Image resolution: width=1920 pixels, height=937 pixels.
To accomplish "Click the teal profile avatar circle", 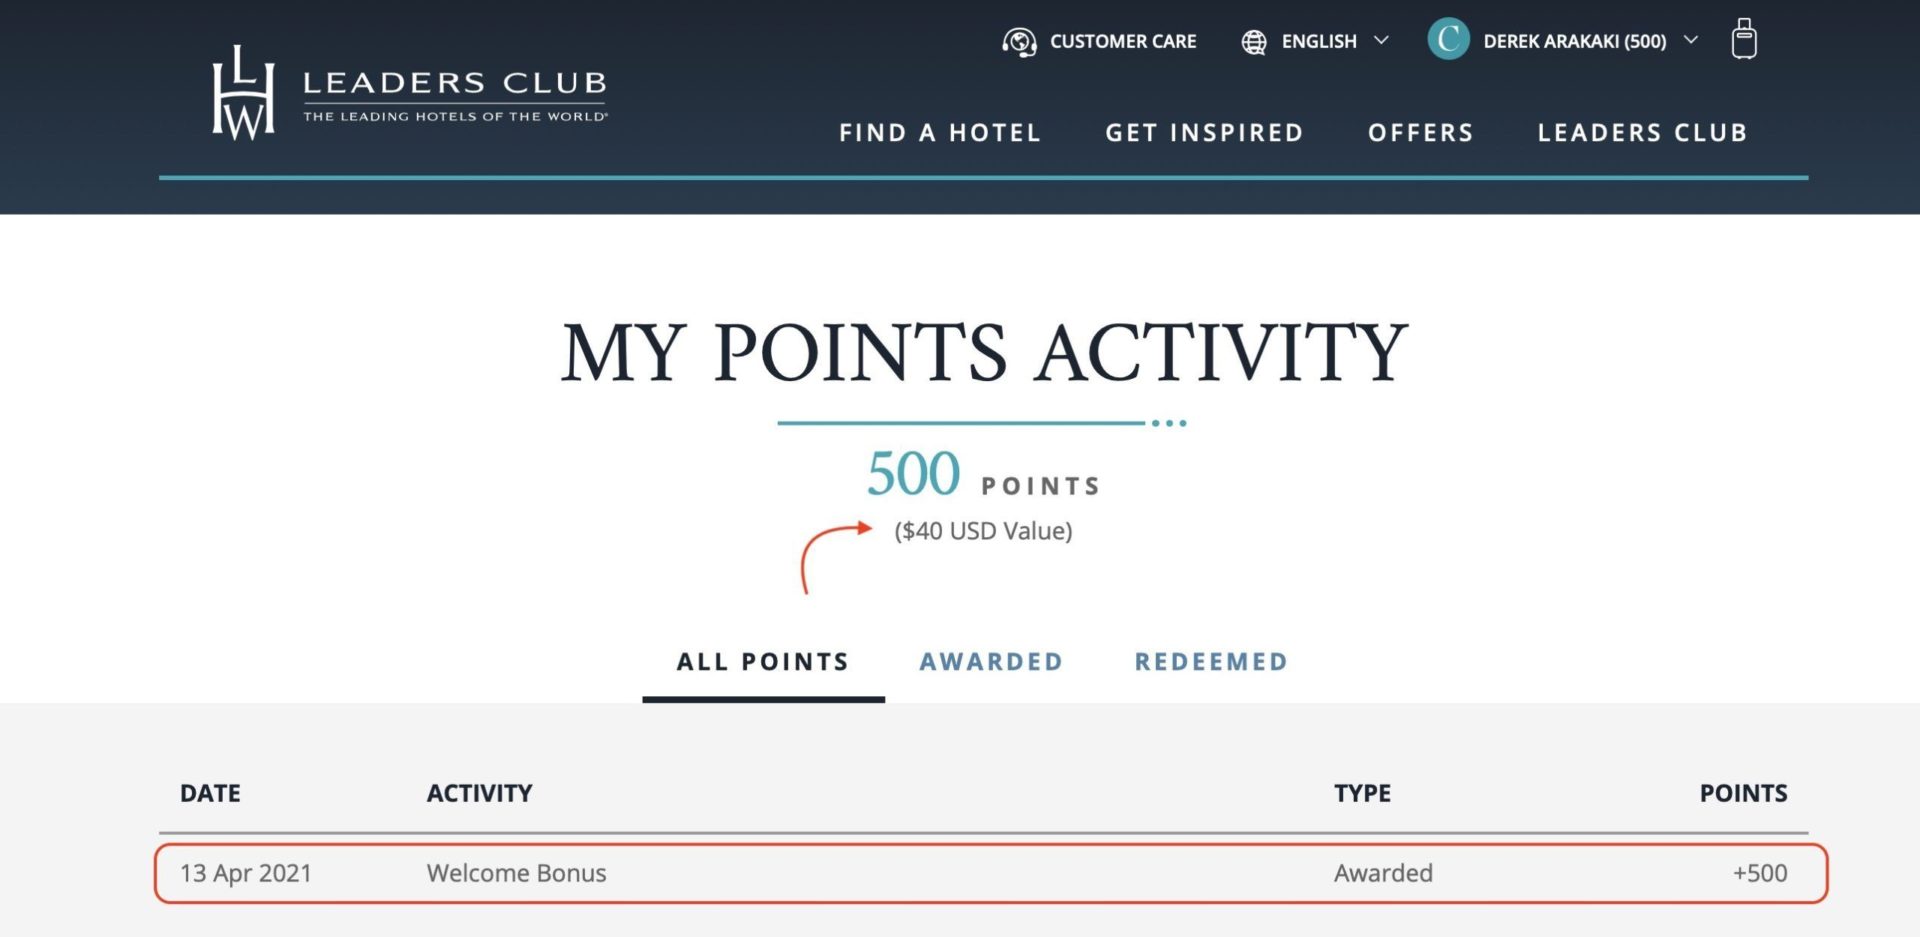I will coord(1448,40).
